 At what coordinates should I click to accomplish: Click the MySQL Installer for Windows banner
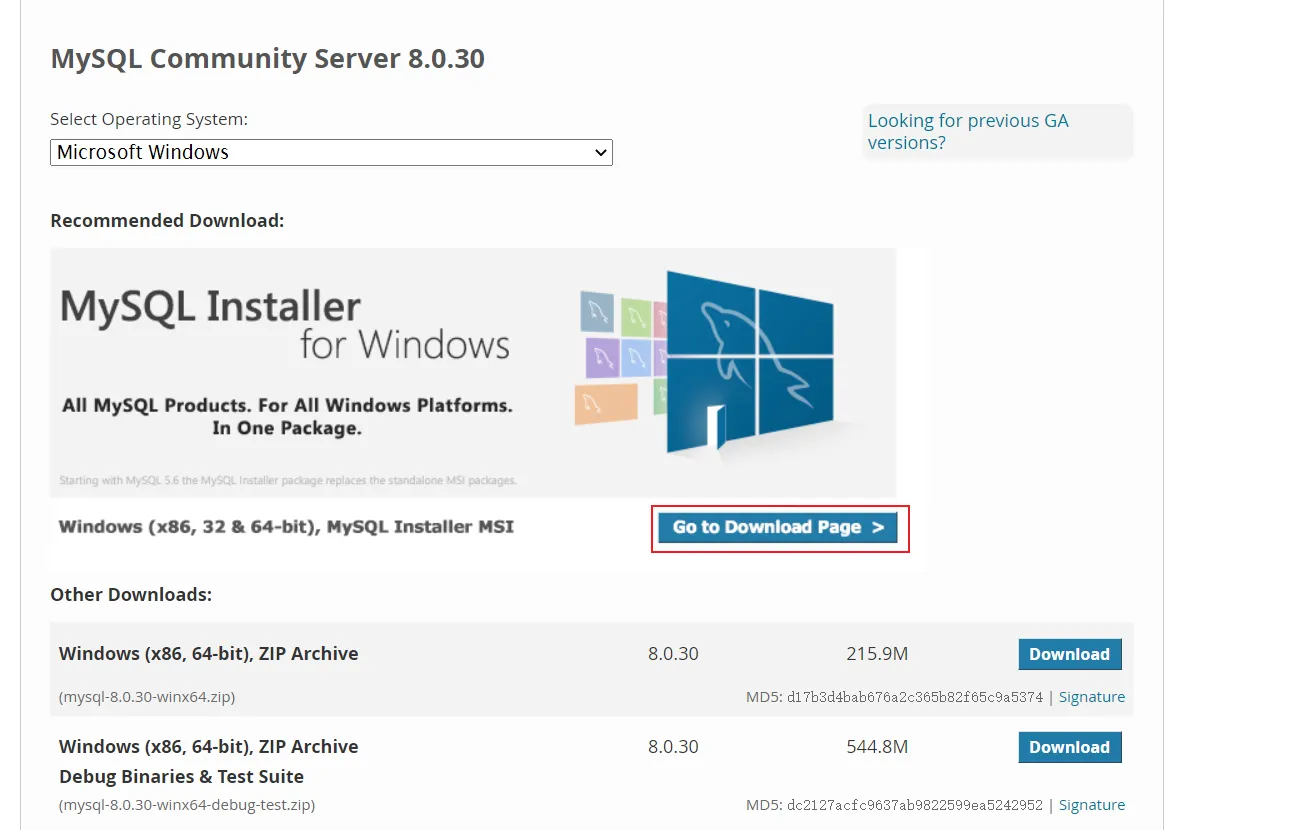(x=473, y=373)
